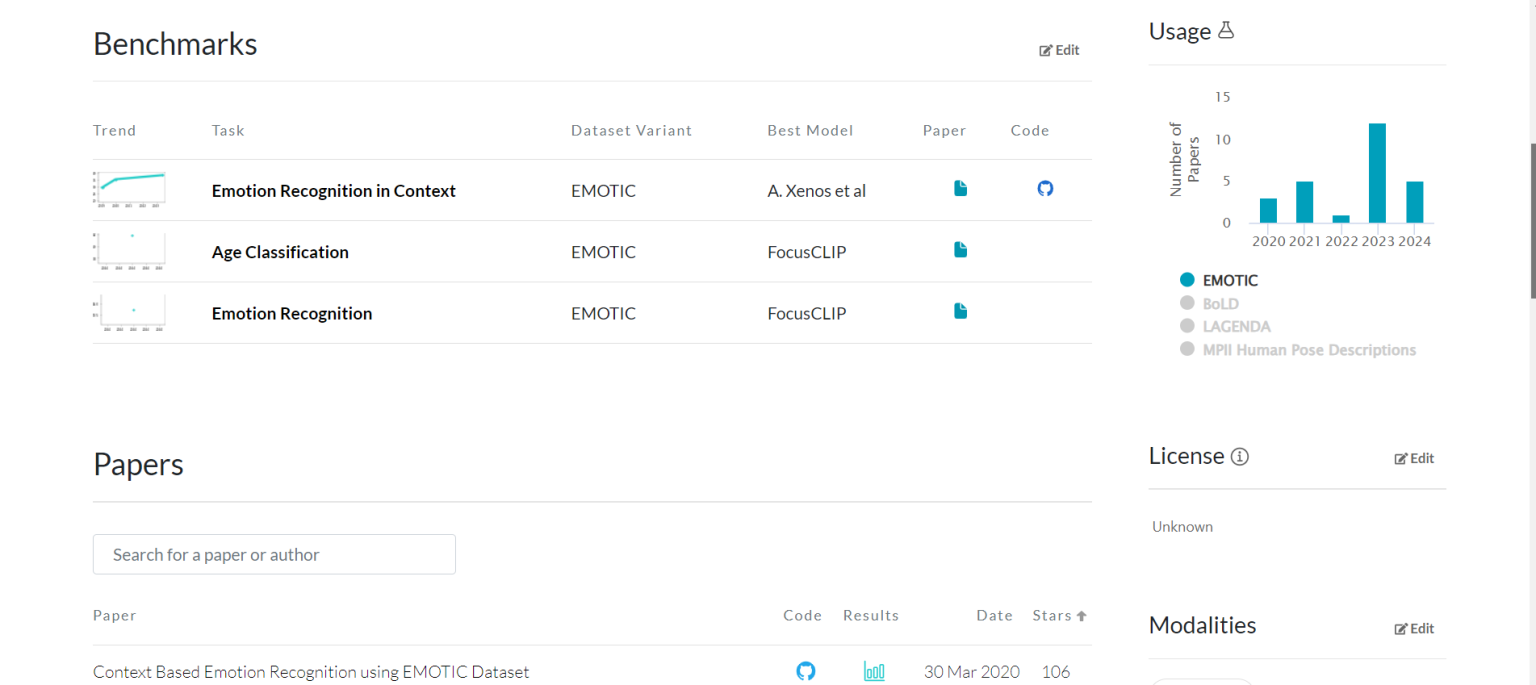Select the Benchmarks section heading

point(175,44)
